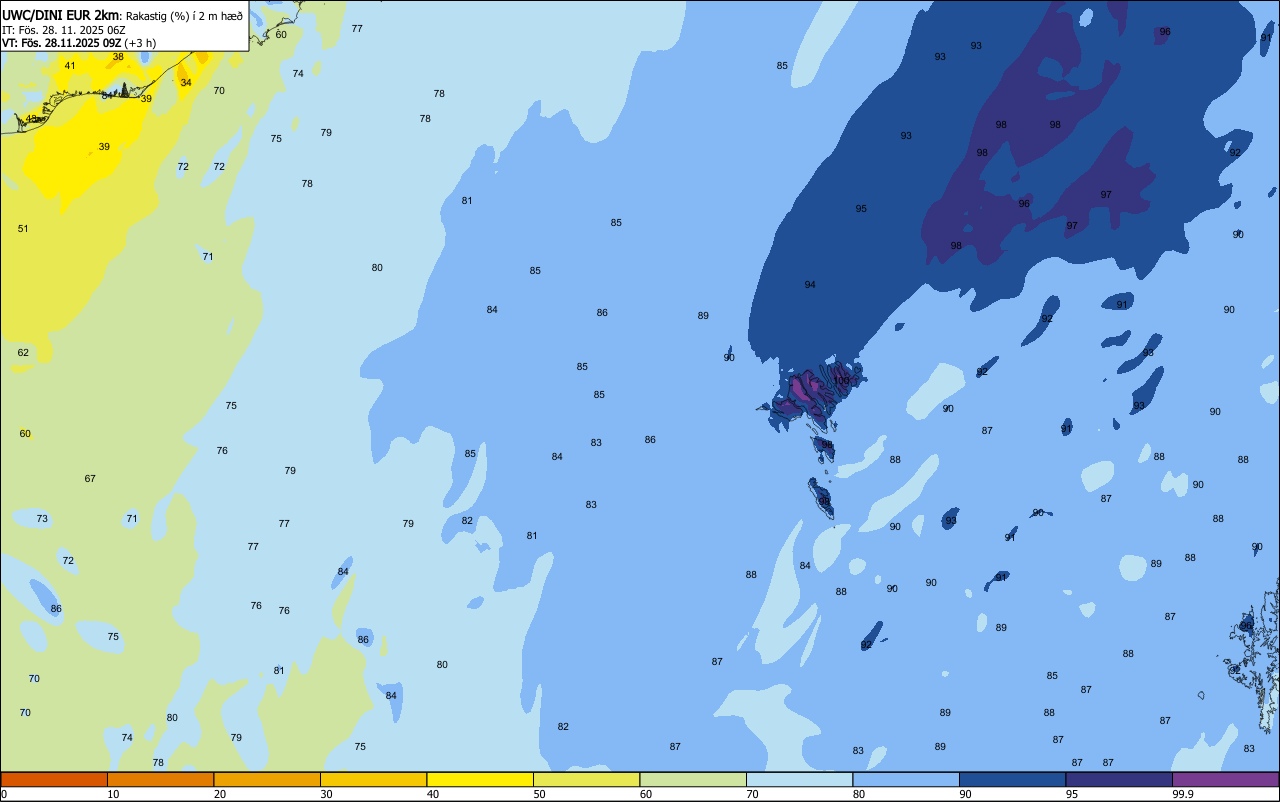
Task: Click the 50–60 legend color segment
Action: click(586, 779)
